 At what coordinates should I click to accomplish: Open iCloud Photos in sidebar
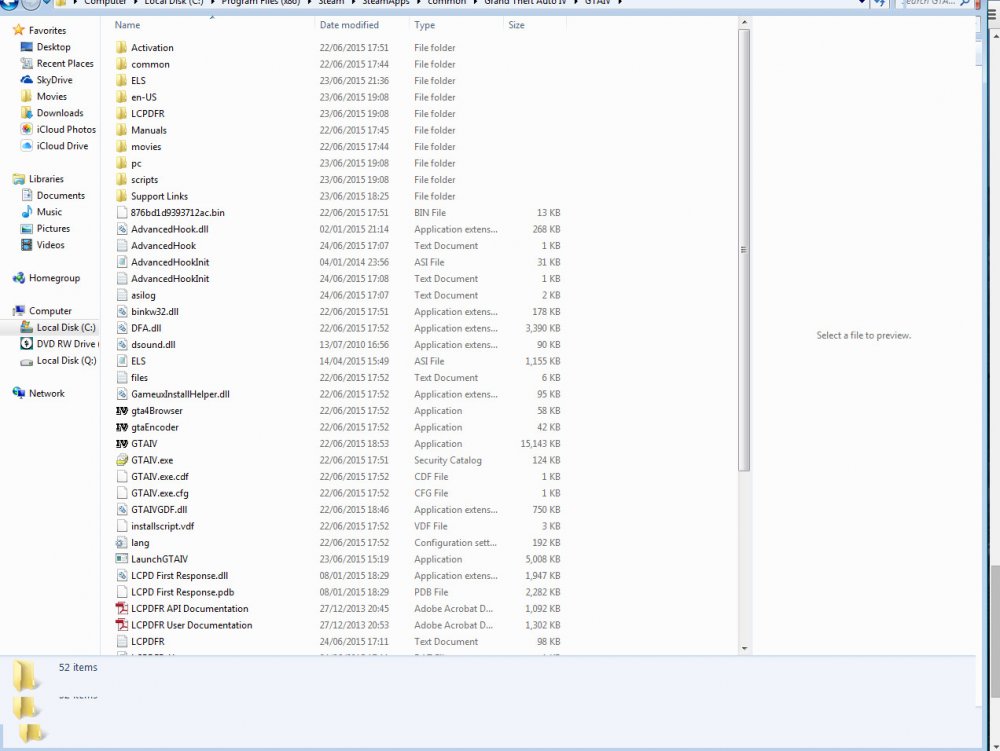pyautogui.click(x=66, y=129)
